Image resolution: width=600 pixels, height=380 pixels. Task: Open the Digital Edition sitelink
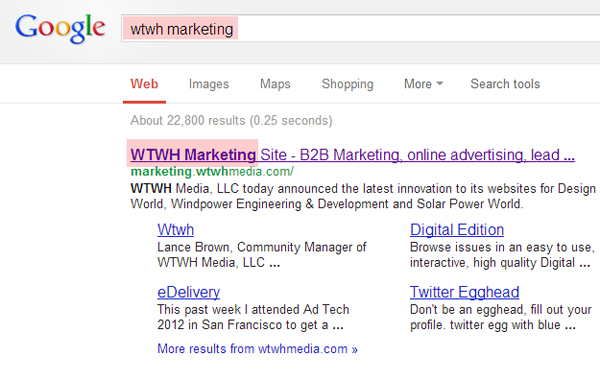click(x=457, y=230)
